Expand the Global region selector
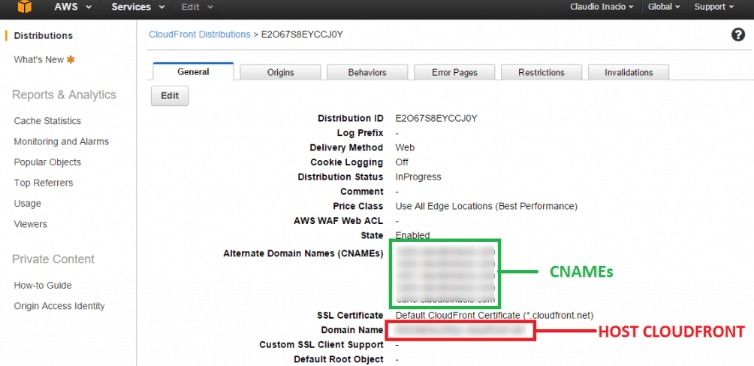The image size is (754, 366). pos(664,7)
